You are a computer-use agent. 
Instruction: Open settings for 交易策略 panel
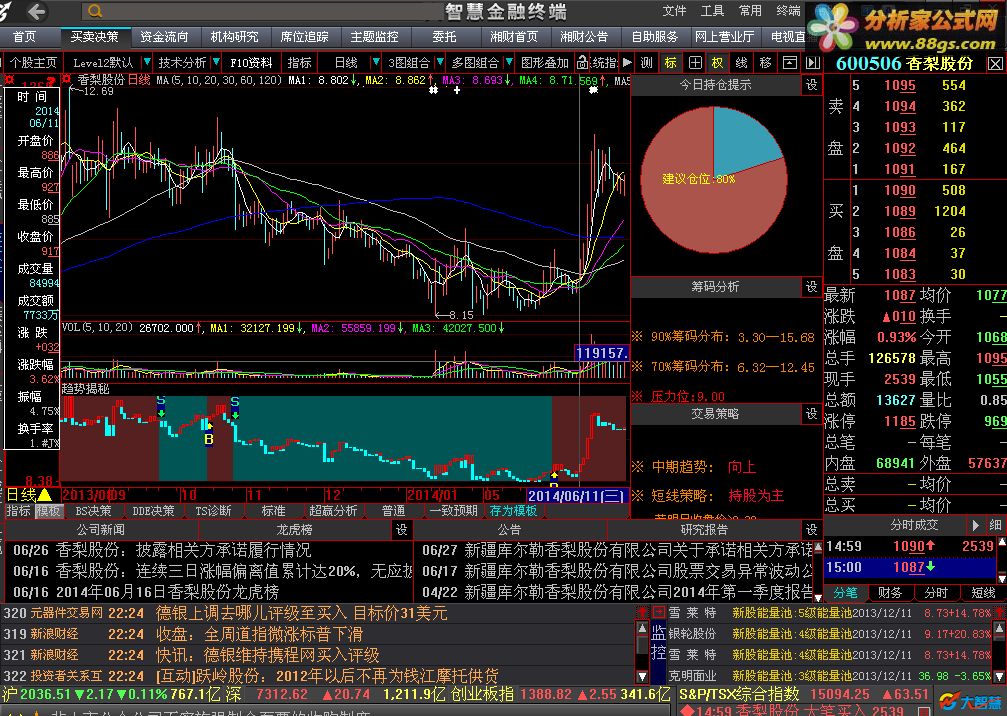812,414
